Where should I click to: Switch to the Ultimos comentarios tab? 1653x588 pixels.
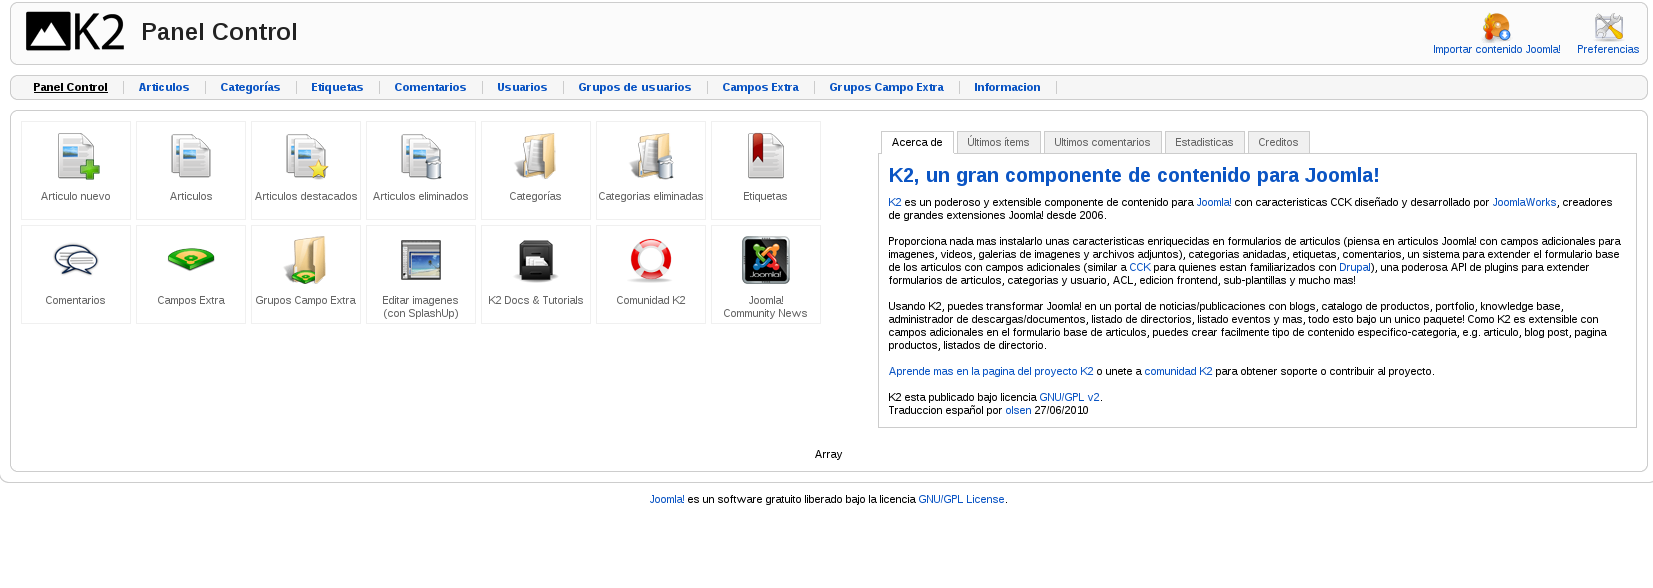pos(1102,143)
